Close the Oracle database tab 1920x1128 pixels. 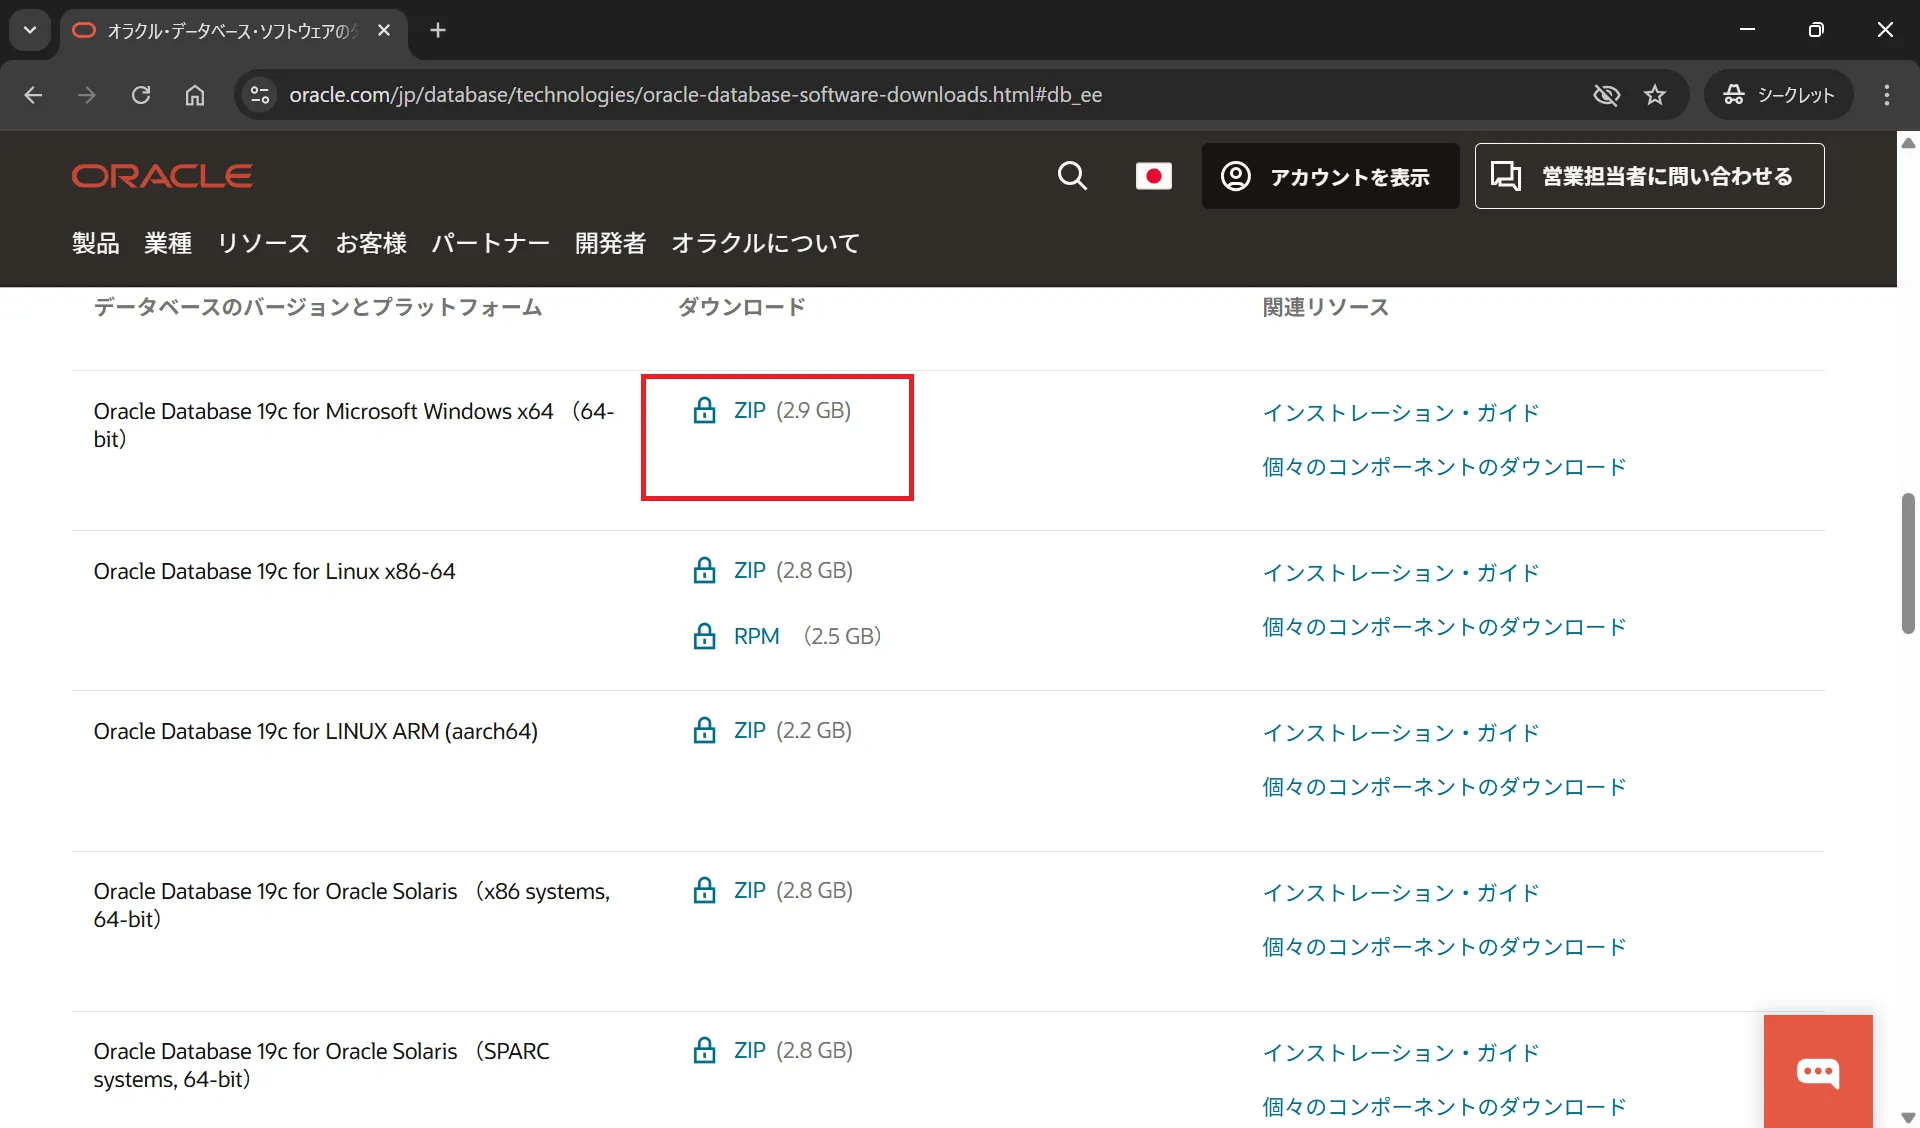click(x=384, y=30)
